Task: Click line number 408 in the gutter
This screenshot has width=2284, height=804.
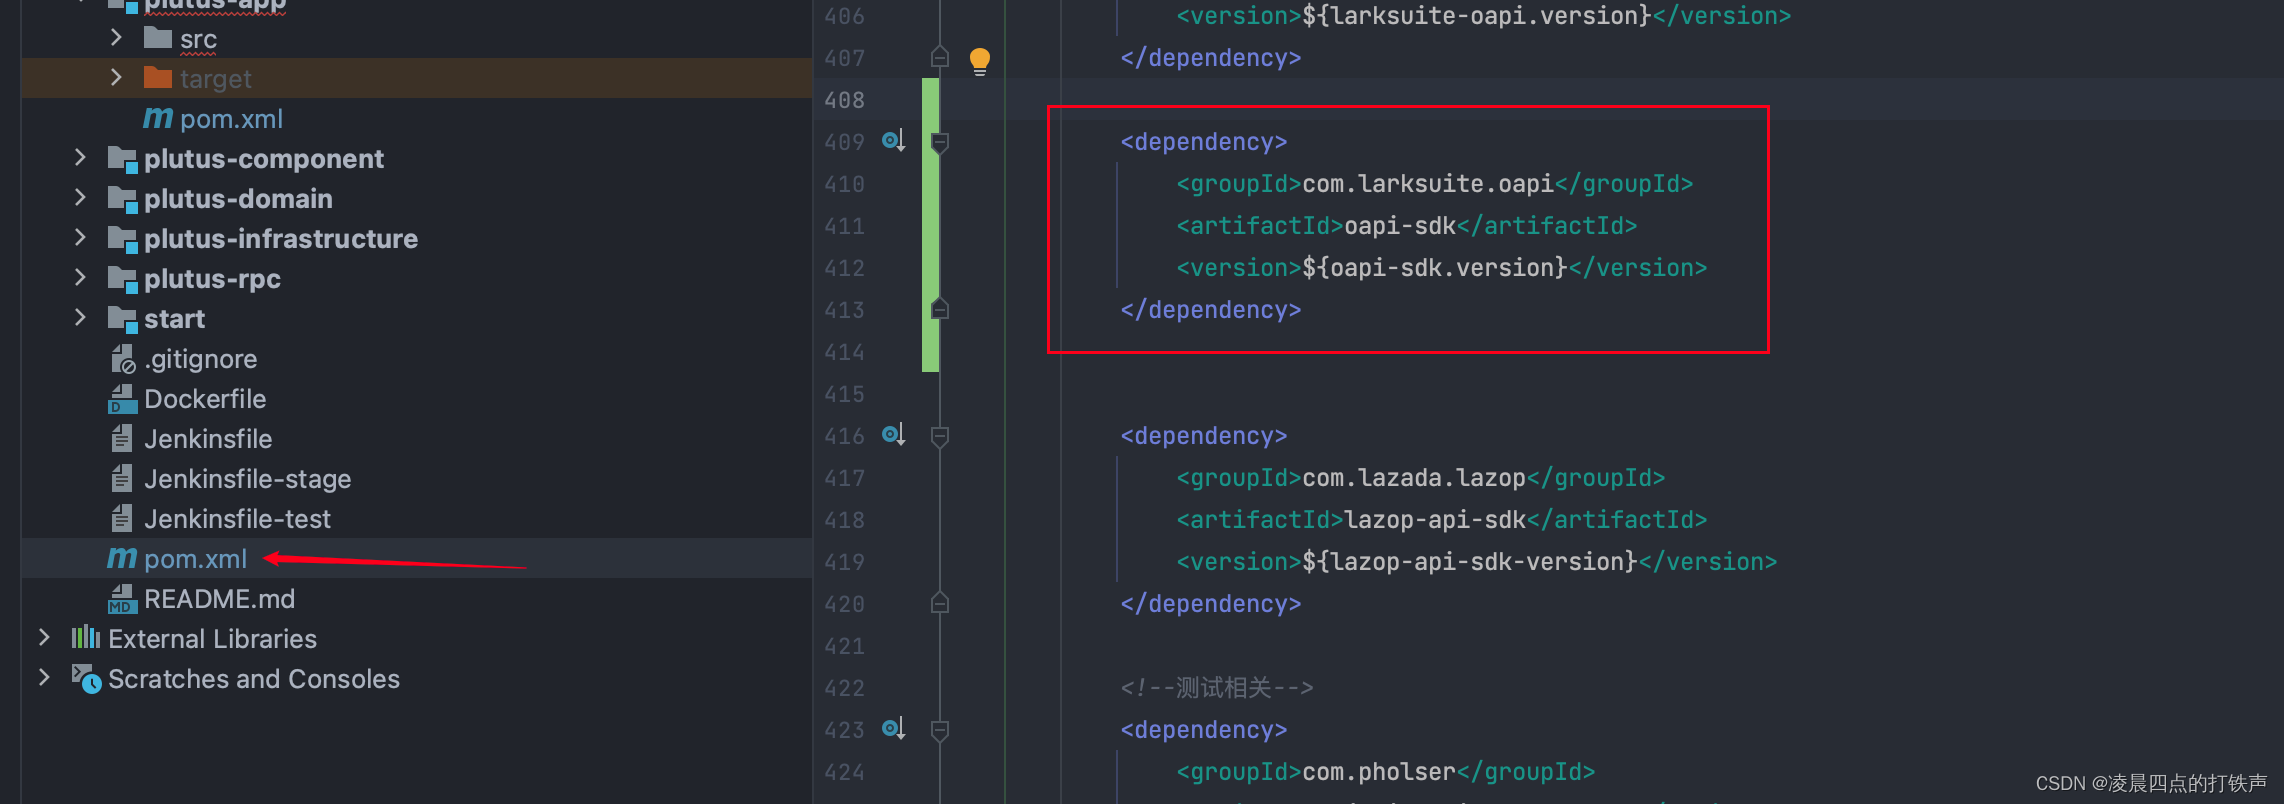Action: click(844, 100)
